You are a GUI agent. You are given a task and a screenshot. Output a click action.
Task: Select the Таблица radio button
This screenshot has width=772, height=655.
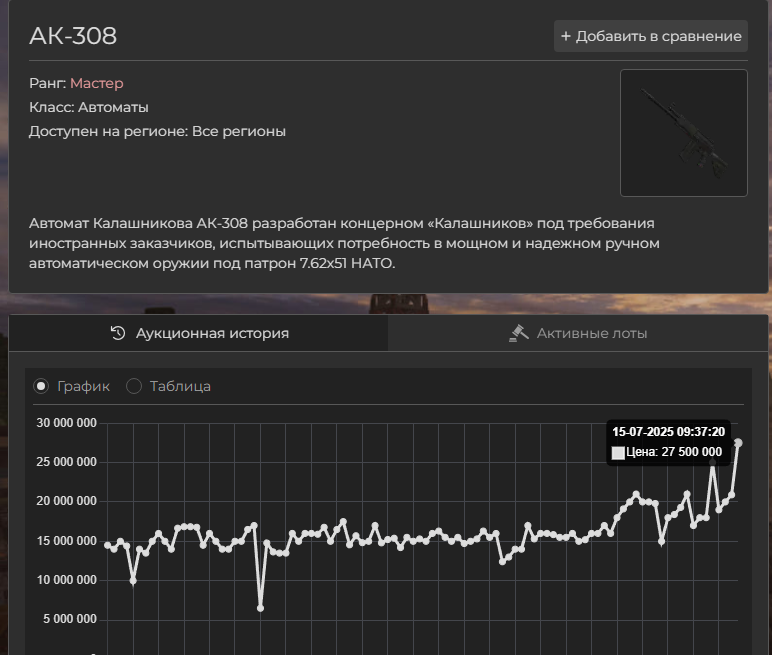(x=134, y=386)
